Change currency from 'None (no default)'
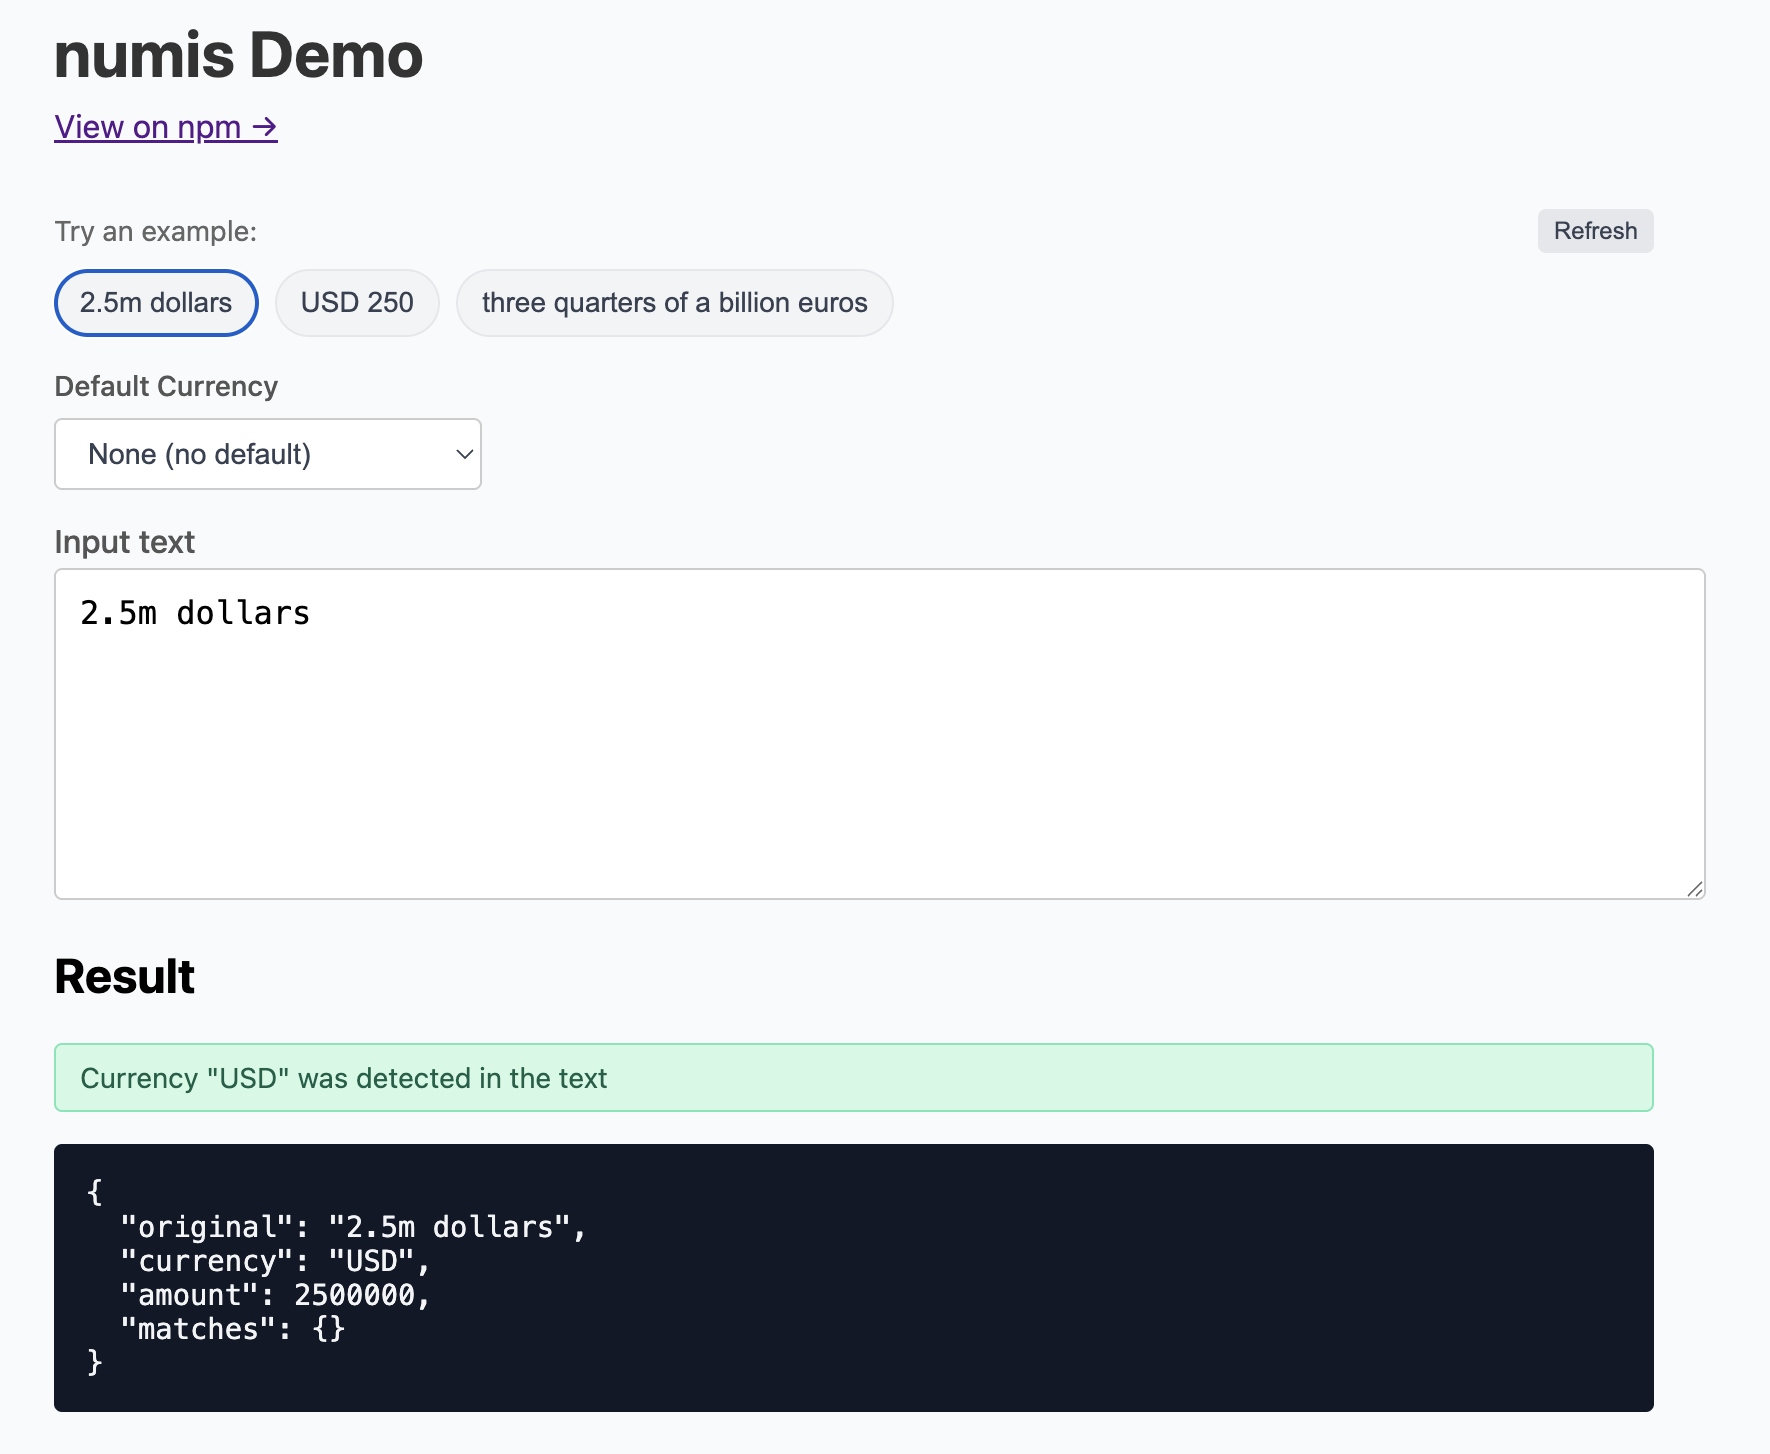 tap(267, 454)
